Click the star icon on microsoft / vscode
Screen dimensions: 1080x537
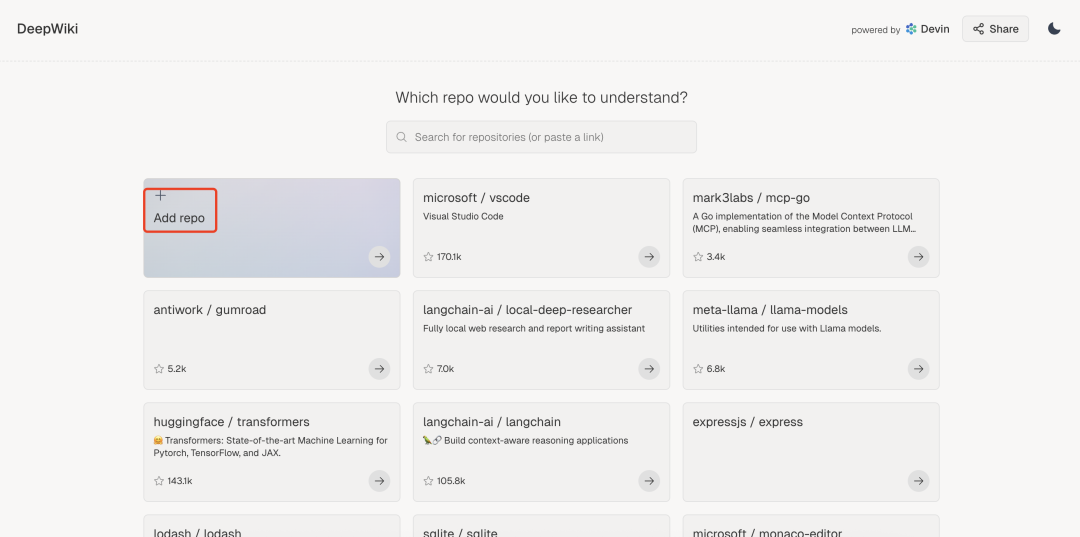tap(428, 257)
